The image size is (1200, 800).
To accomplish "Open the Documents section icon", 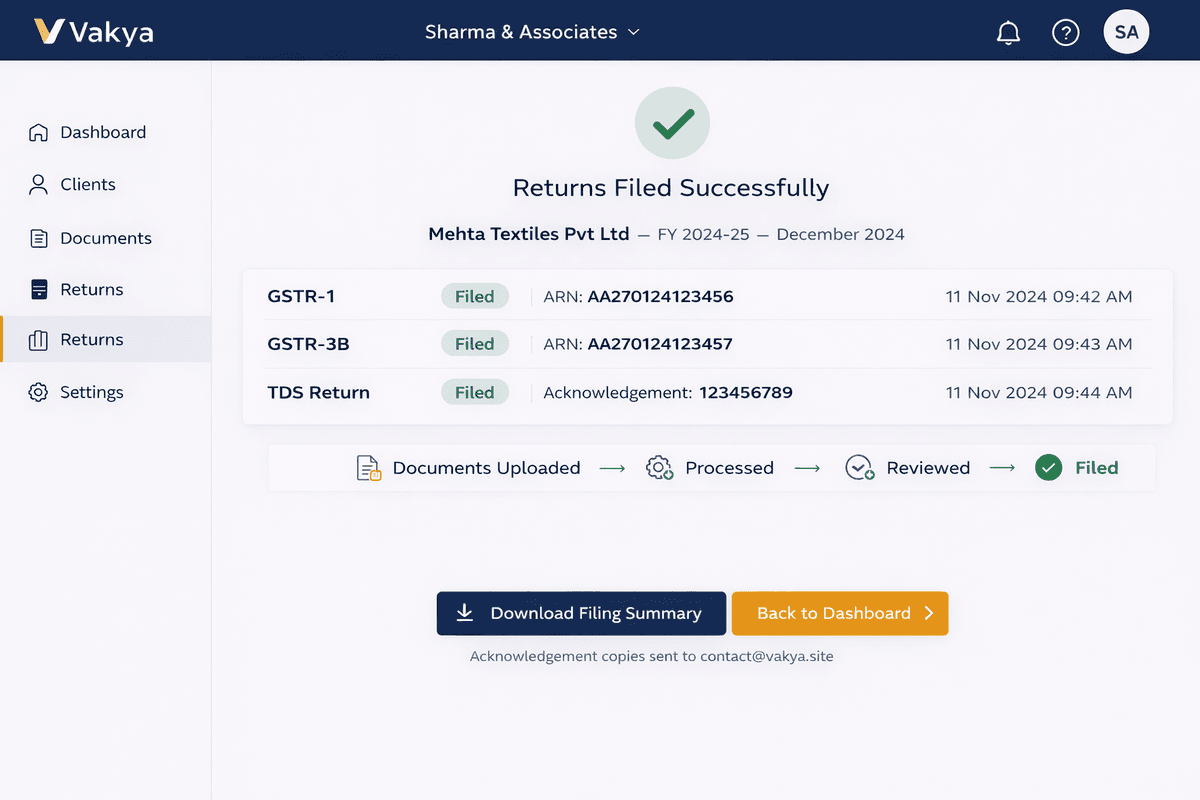I will pyautogui.click(x=38, y=238).
